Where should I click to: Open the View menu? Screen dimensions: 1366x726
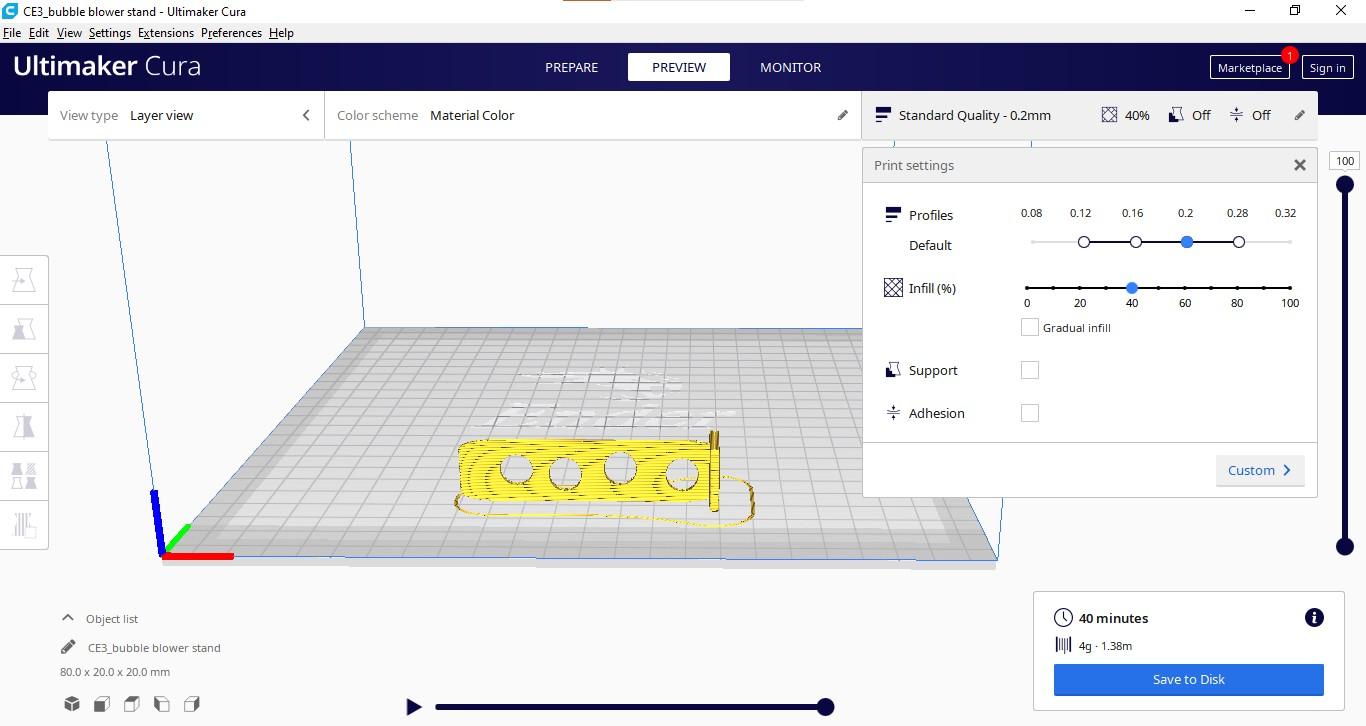coord(69,33)
